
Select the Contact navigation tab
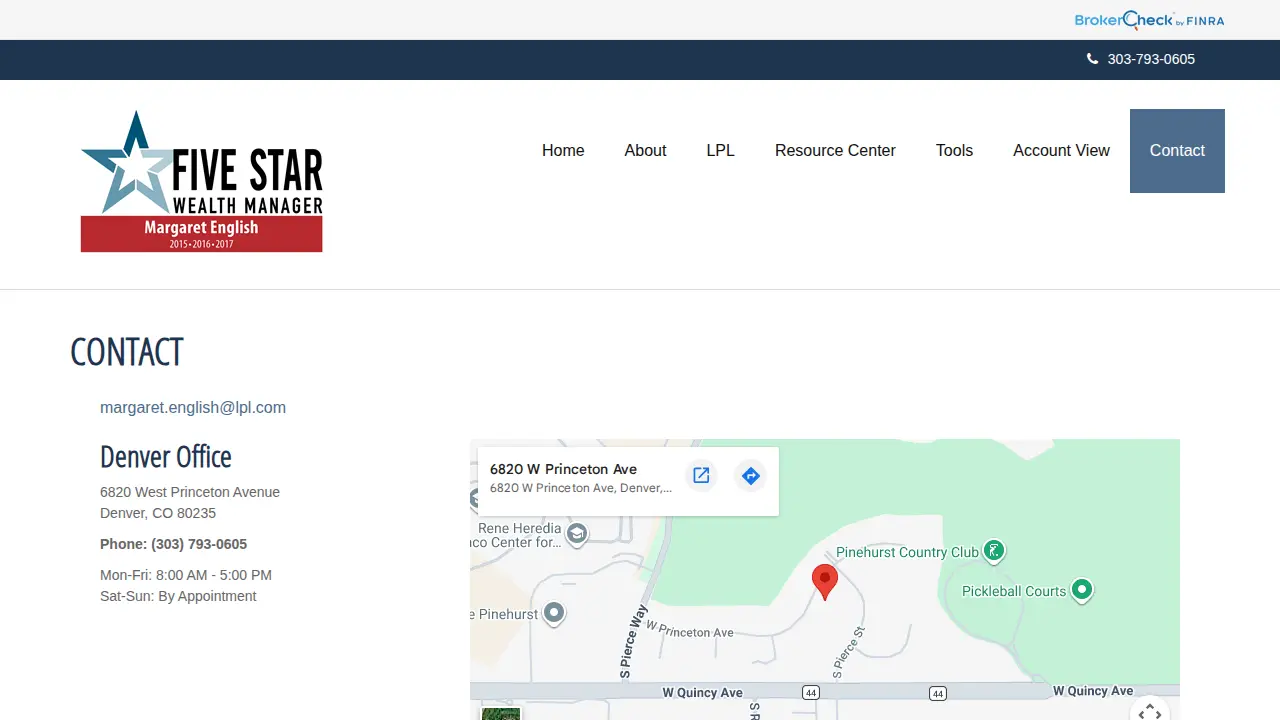(1177, 151)
